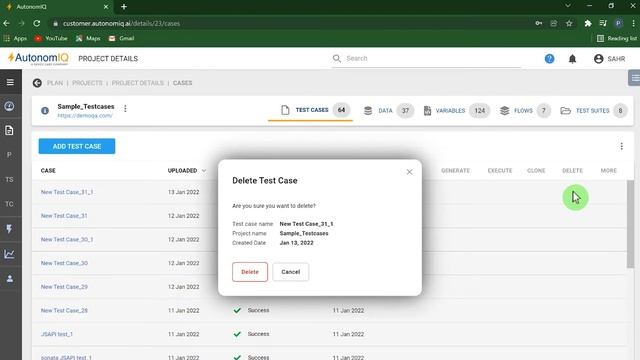Open the hamburger menu in the left sidebar
Viewport: 640px width, 360px height.
coord(10,82)
